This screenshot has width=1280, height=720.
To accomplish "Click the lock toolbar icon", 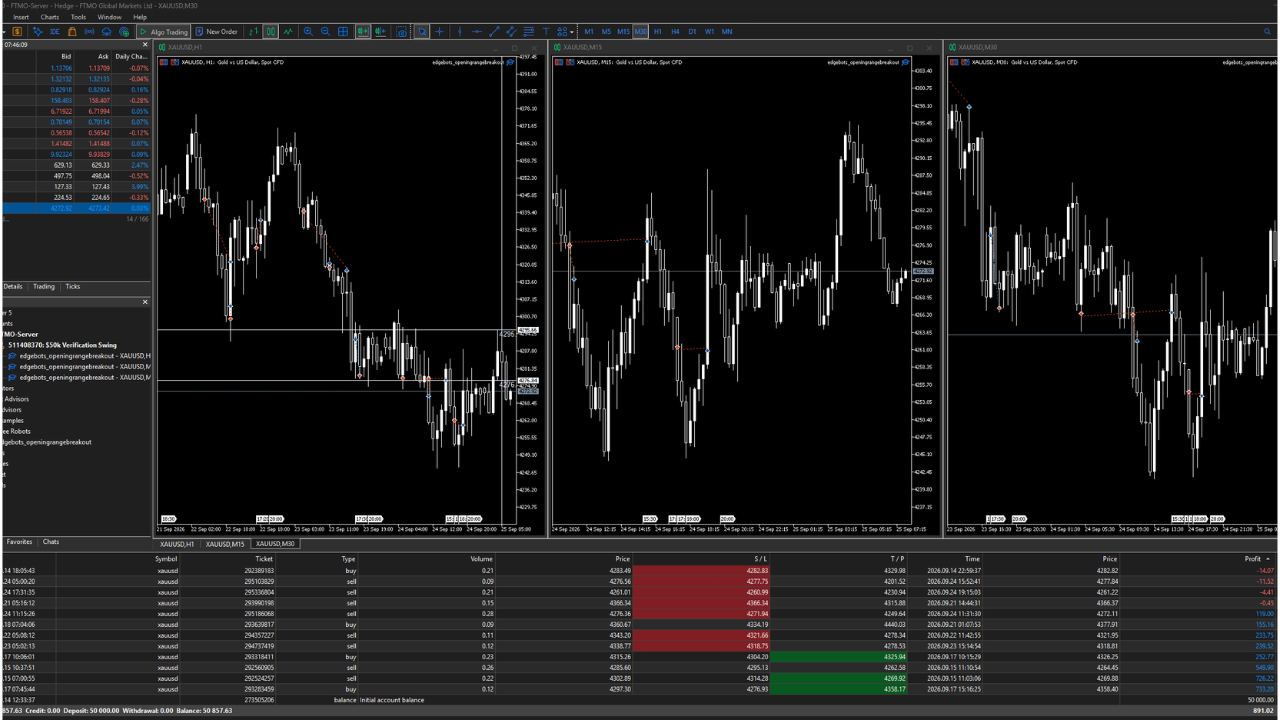I will click(72, 32).
